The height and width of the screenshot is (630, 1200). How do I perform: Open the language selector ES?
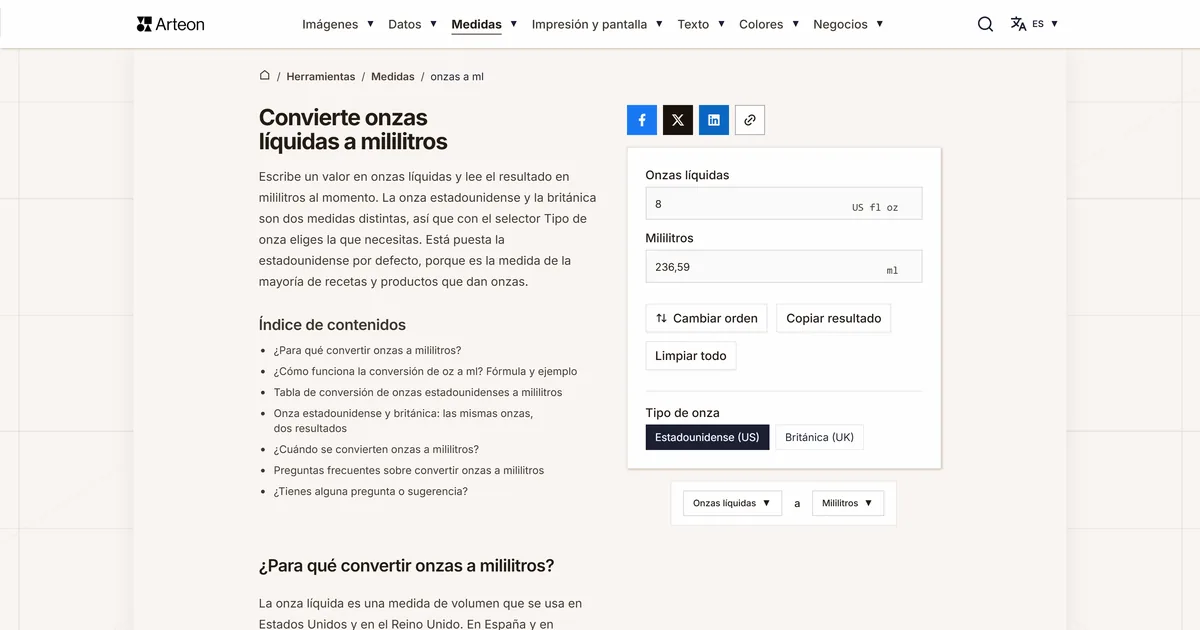pyautogui.click(x=1034, y=24)
